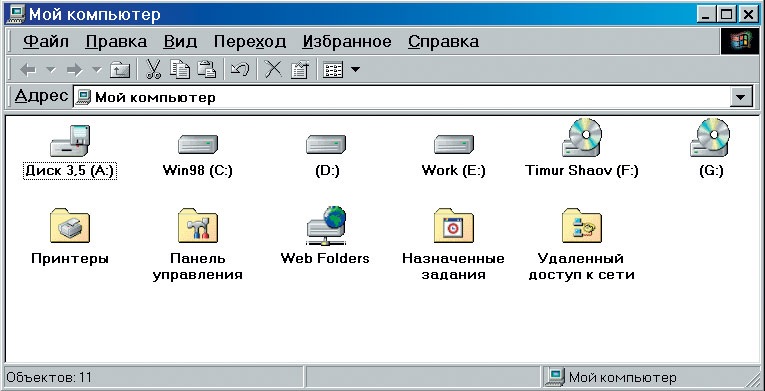Open the Справка menu
This screenshot has height=391, width=765.
pyautogui.click(x=443, y=41)
